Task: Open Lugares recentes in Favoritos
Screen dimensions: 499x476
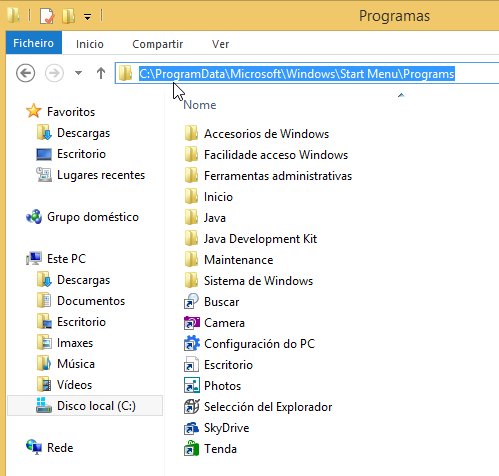Action: click(x=101, y=175)
